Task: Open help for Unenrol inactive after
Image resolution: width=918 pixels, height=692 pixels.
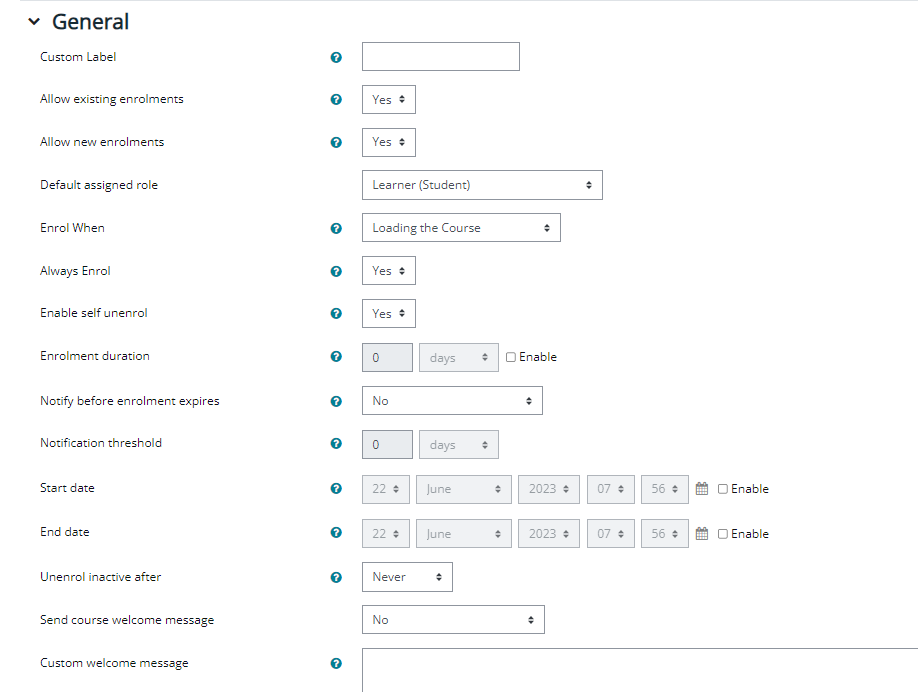Action: point(336,577)
